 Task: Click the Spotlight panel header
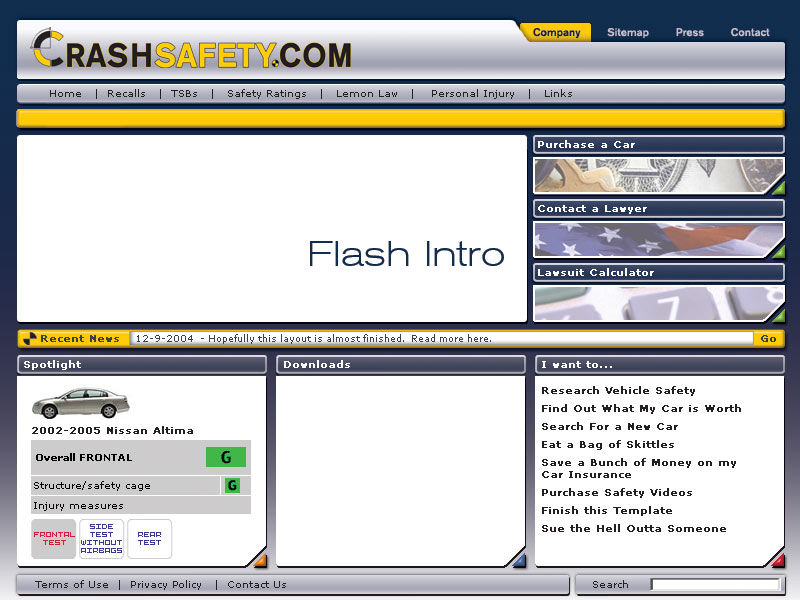tap(142, 364)
